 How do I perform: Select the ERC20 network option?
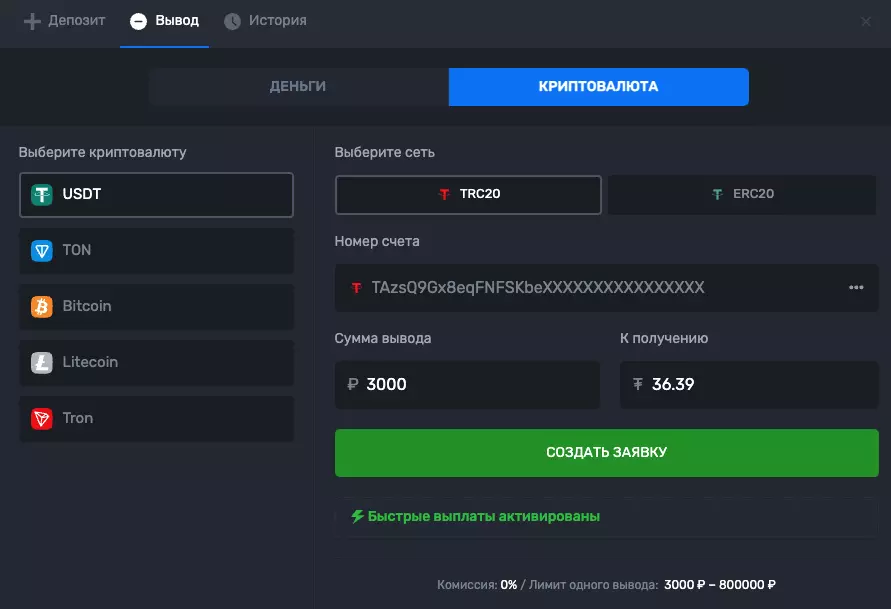point(742,194)
